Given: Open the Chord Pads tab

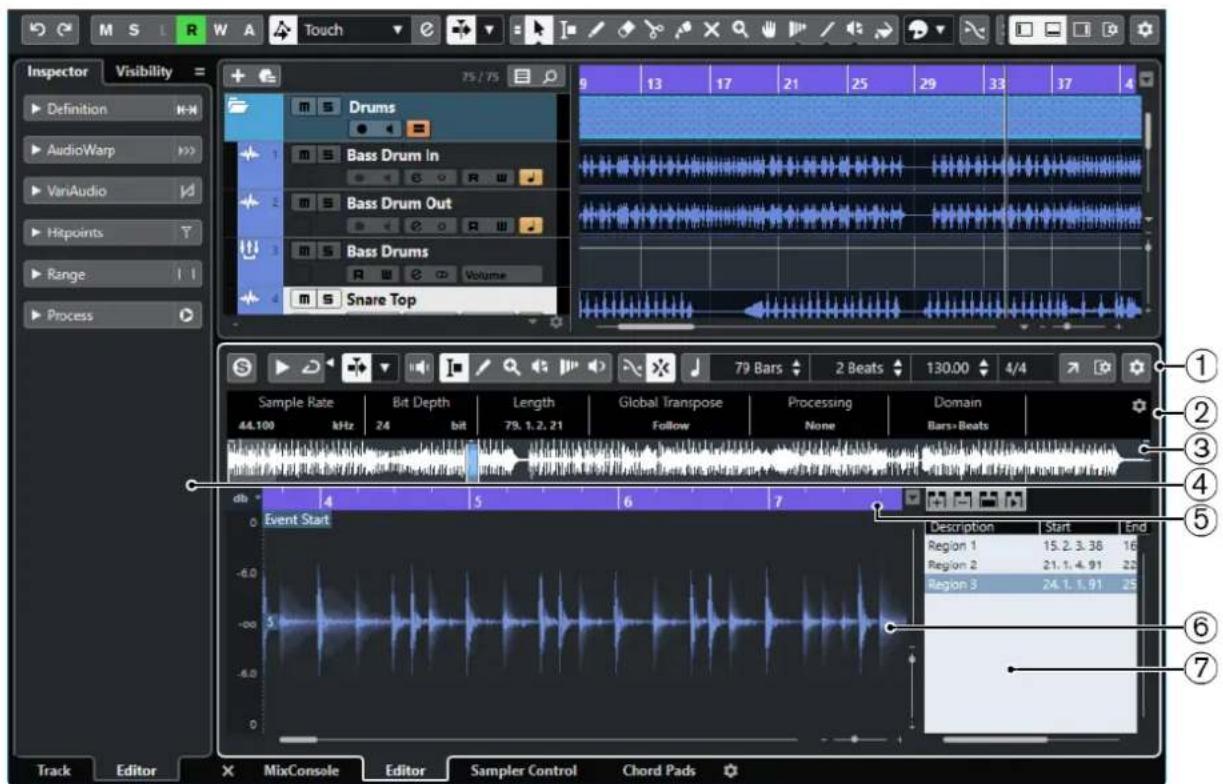Looking at the screenshot, I should pos(659,771).
